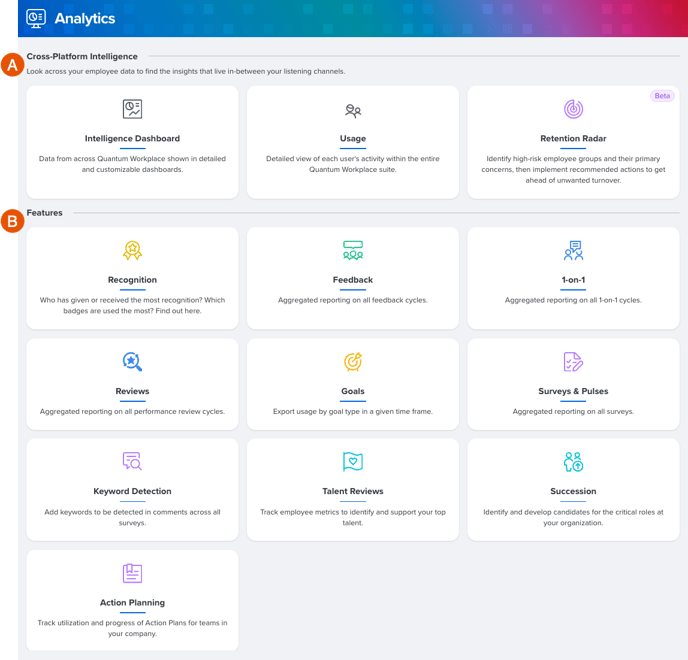Open the Action Planning title link
The width and height of the screenshot is (688, 660).
coord(132,603)
